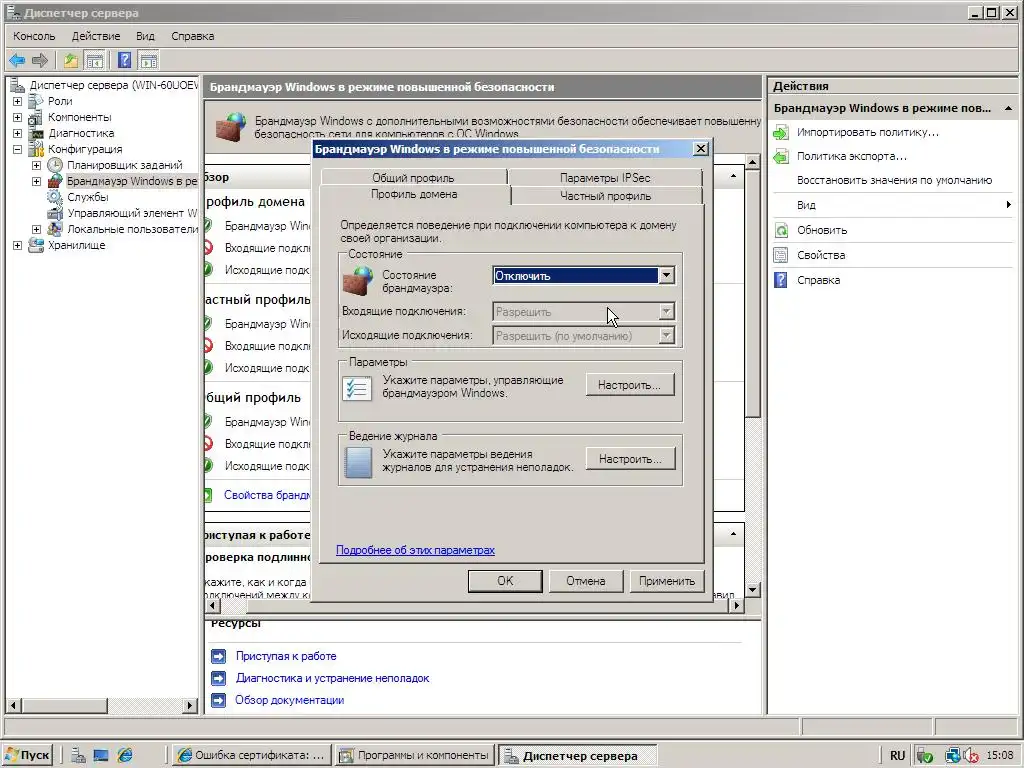Expand the Диагностика tree node
Viewport: 1024px width, 768px height.
coord(18,133)
